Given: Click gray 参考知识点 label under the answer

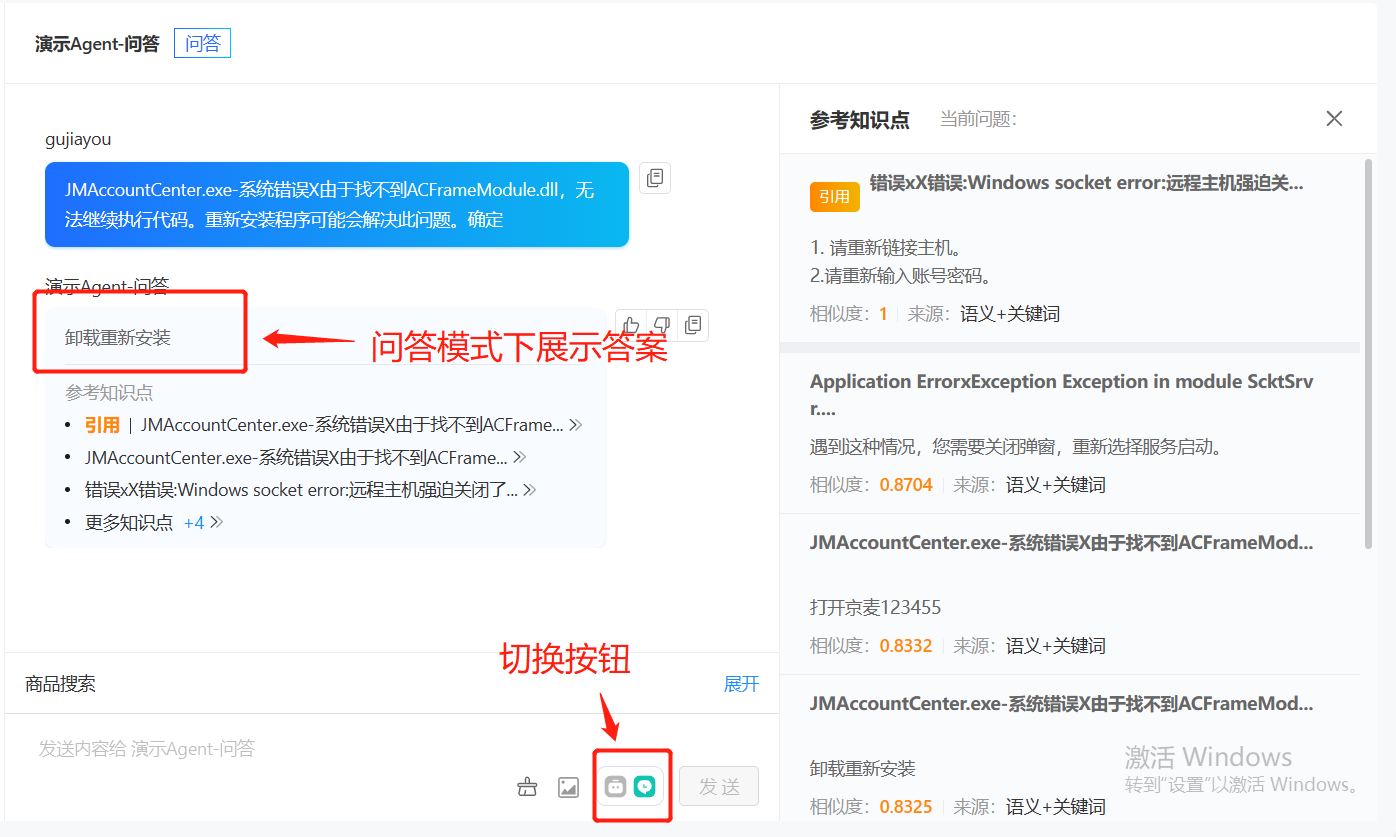Looking at the screenshot, I should point(109,393).
